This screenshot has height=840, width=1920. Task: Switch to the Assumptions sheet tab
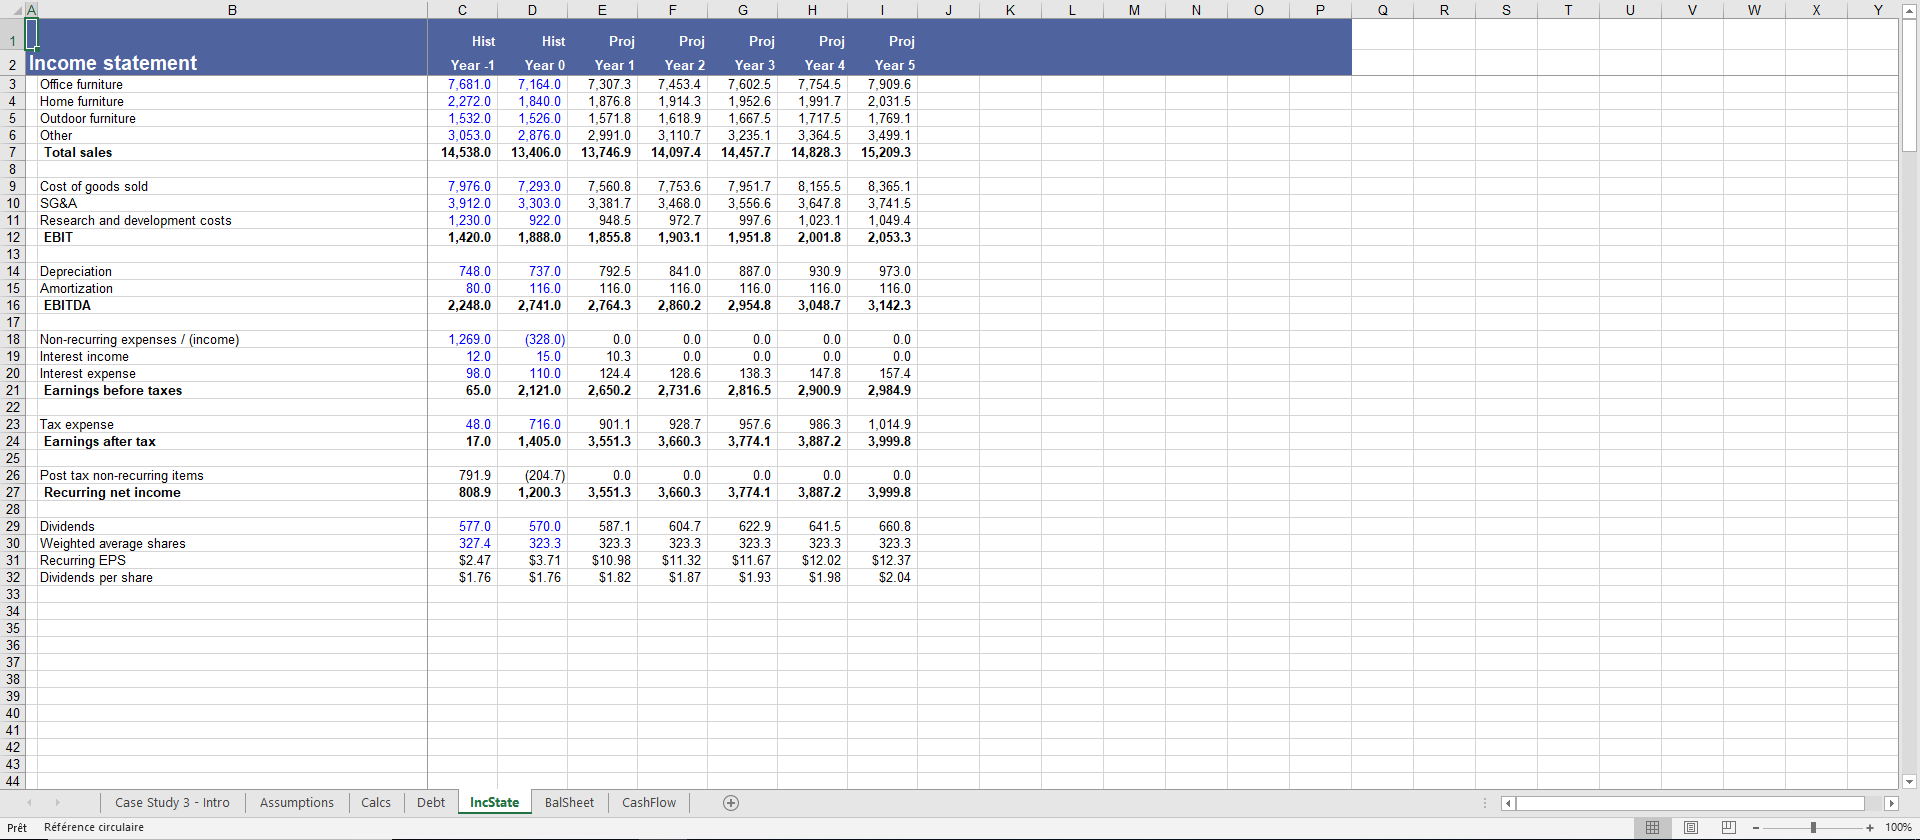coord(297,803)
